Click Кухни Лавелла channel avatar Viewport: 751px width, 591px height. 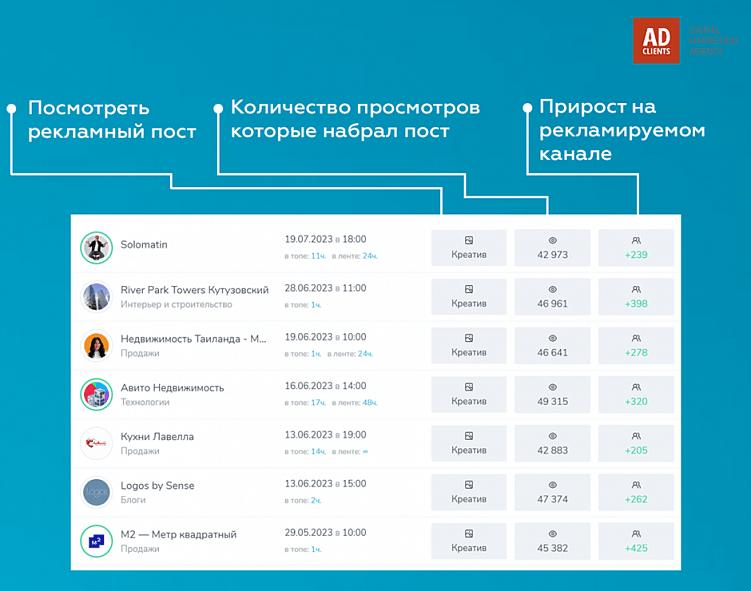tap(96, 443)
